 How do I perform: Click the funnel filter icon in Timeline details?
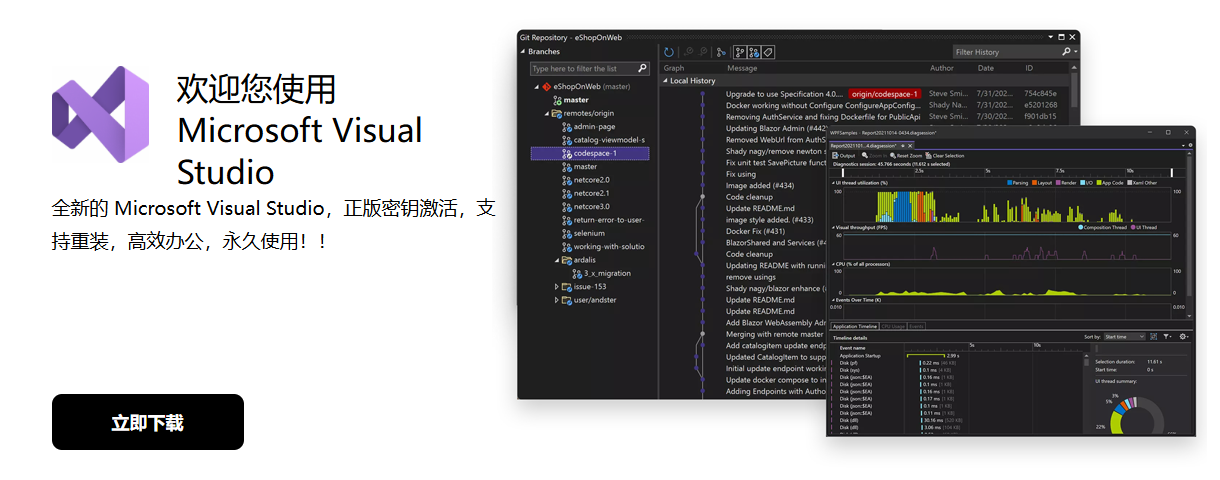1165,337
